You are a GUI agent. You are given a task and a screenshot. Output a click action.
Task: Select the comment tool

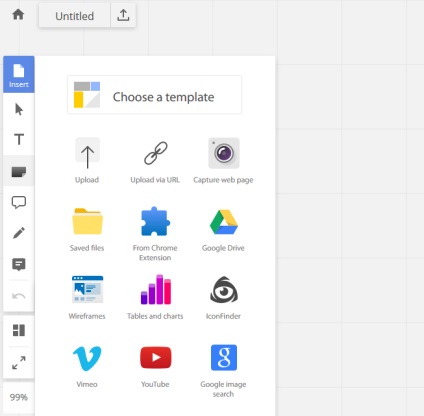coord(19,264)
